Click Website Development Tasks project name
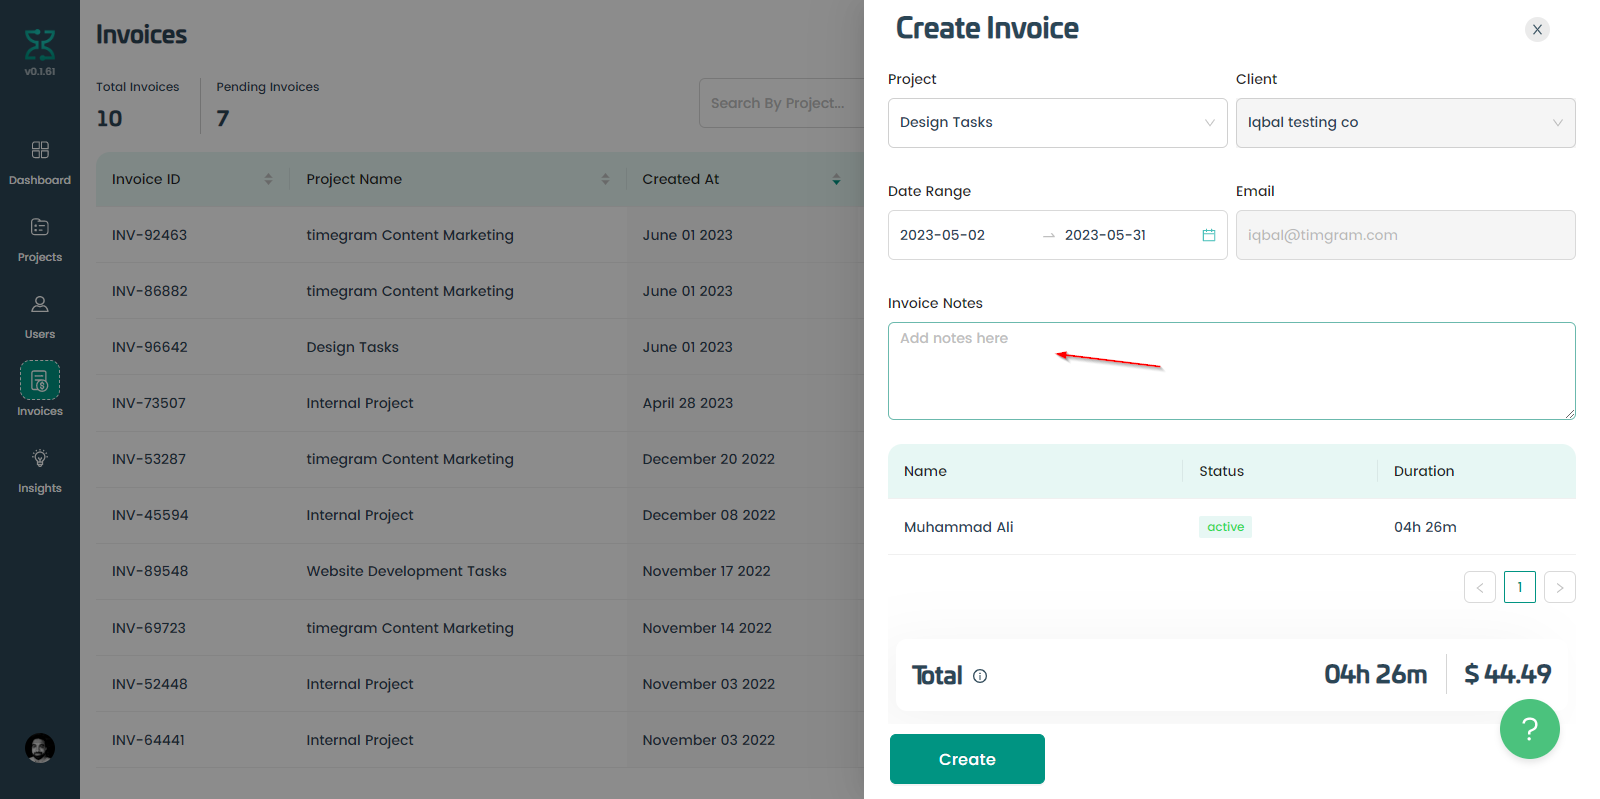 click(406, 571)
